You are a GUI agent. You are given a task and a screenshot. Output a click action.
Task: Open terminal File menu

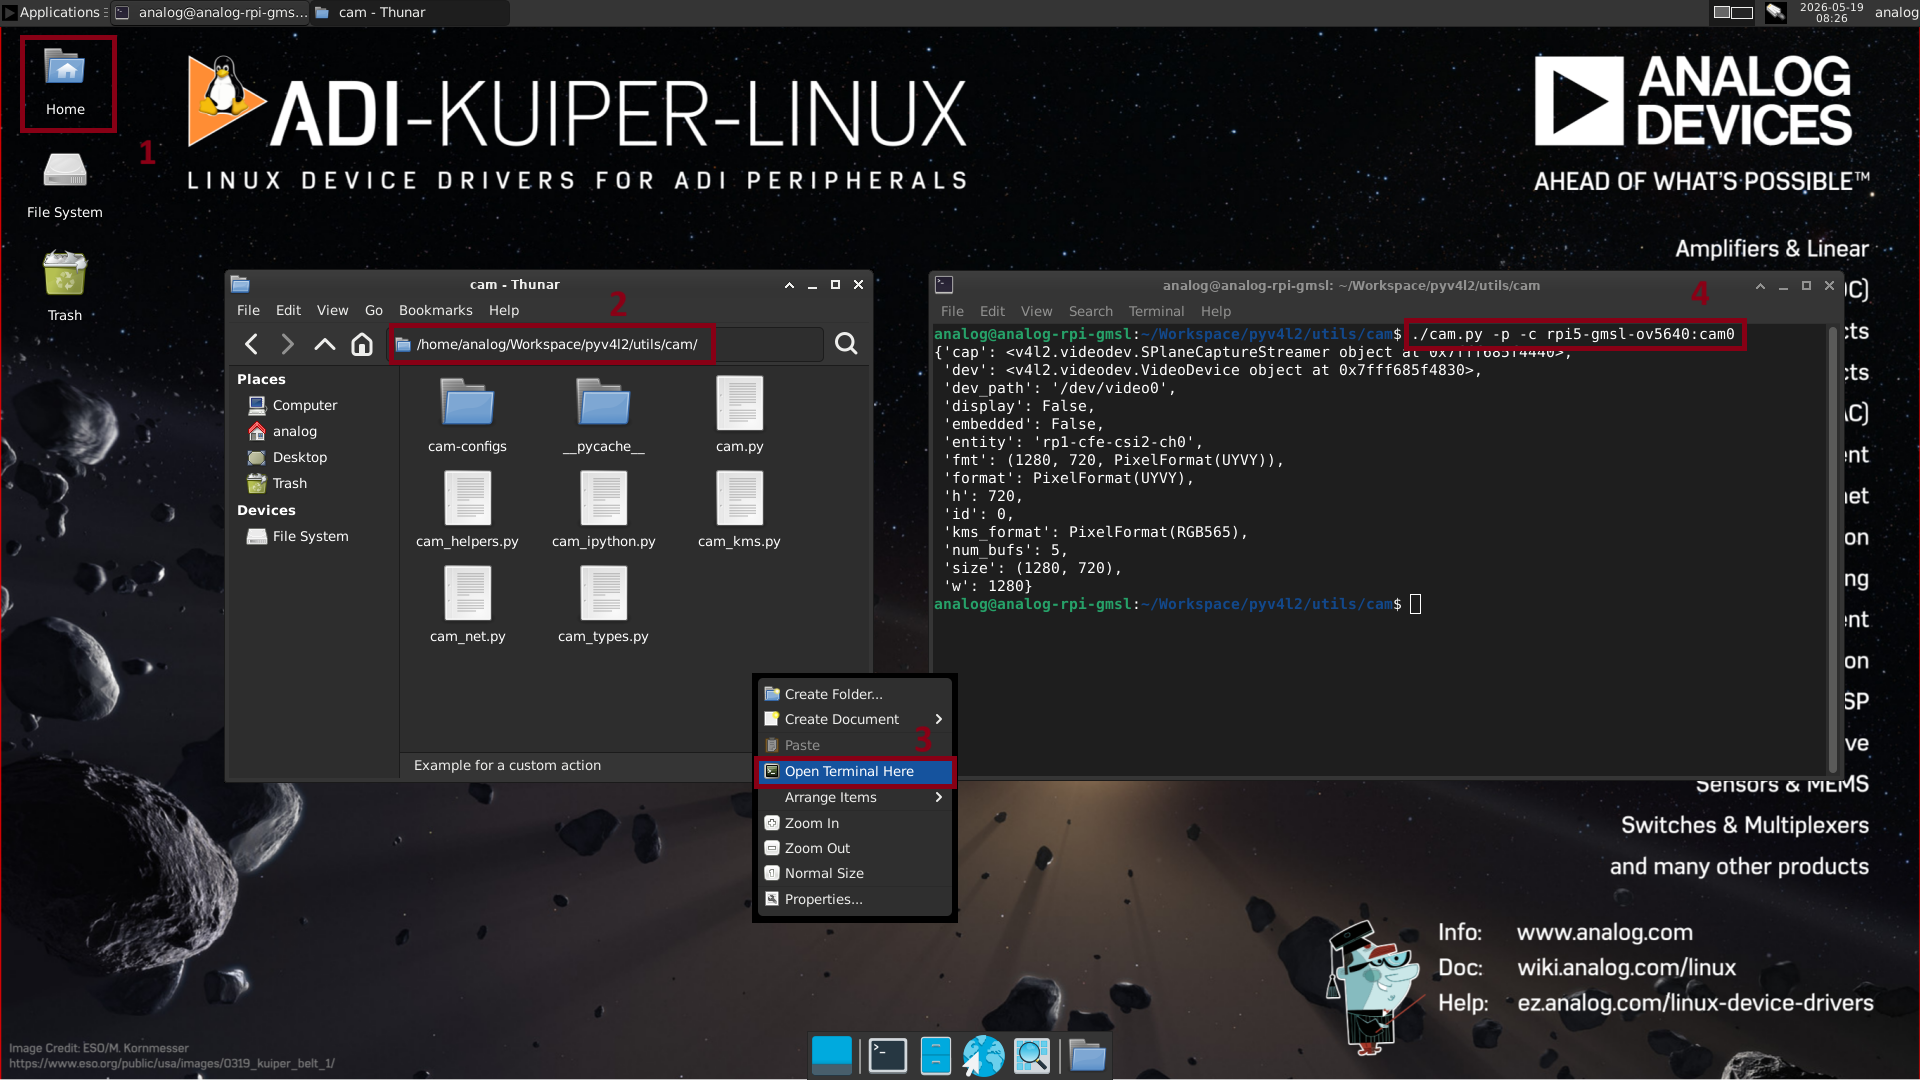pyautogui.click(x=952, y=311)
